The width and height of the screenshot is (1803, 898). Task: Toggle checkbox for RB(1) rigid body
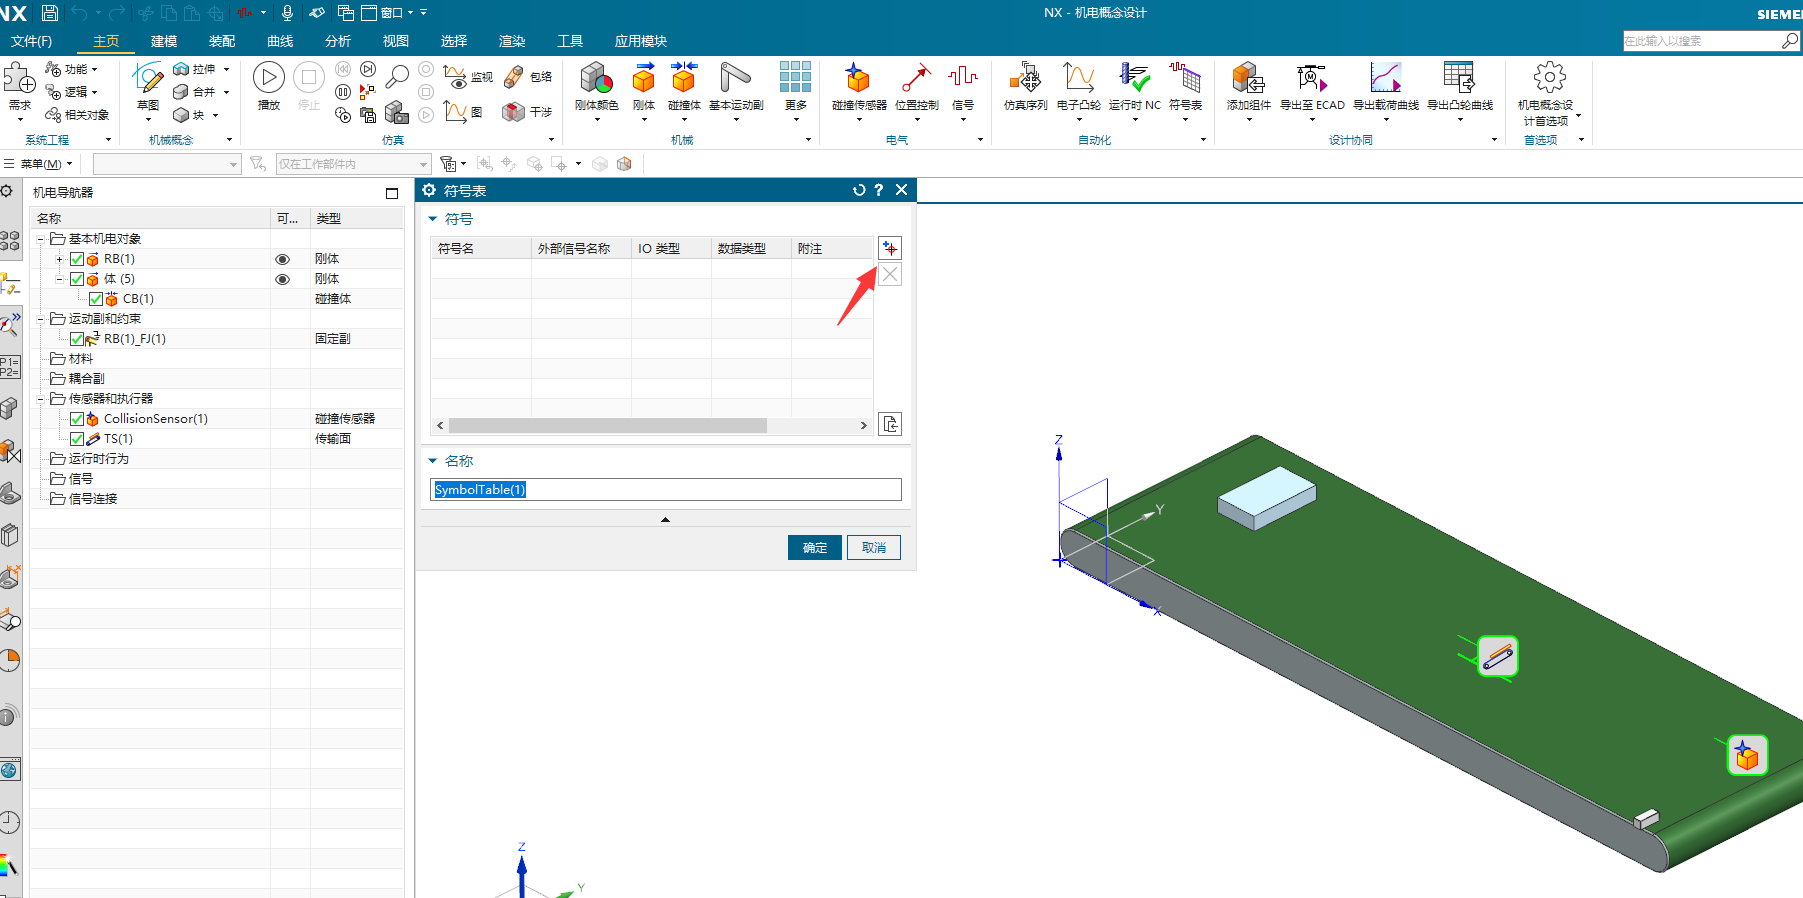(x=77, y=259)
